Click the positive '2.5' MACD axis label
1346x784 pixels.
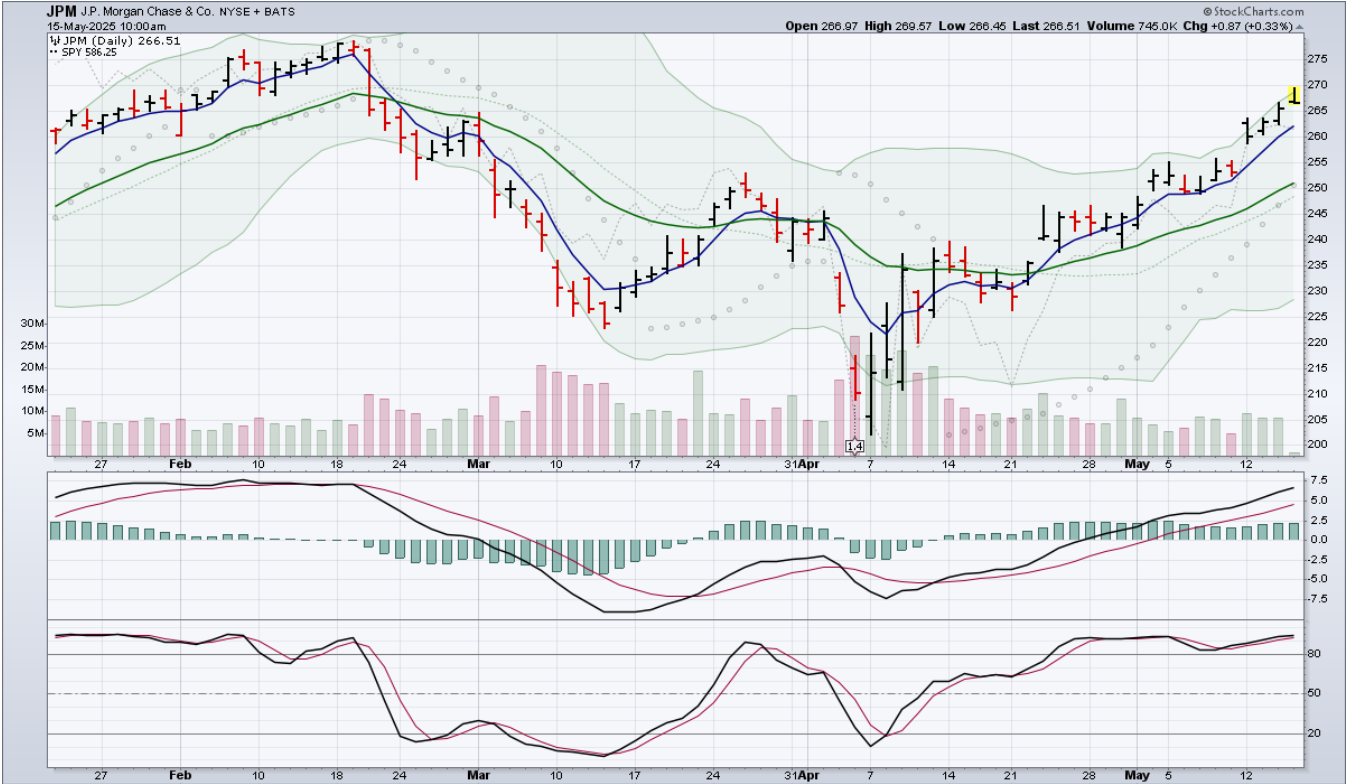point(1318,520)
